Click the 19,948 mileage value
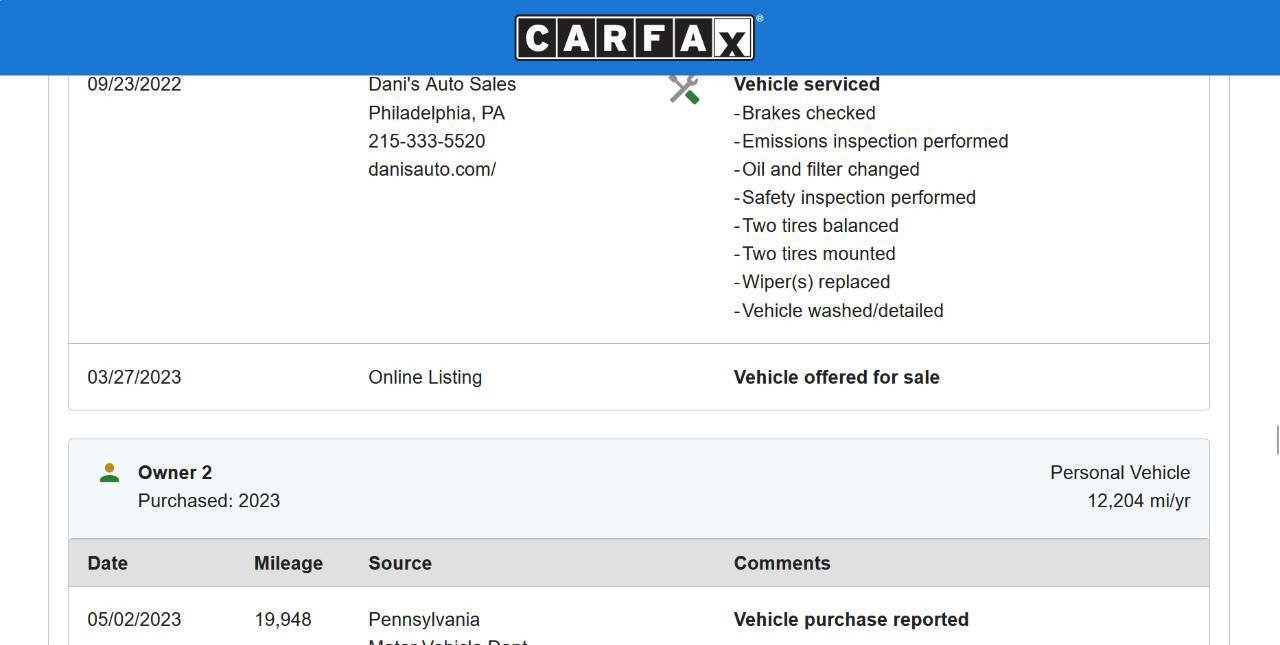This screenshot has width=1280, height=645. click(x=283, y=619)
